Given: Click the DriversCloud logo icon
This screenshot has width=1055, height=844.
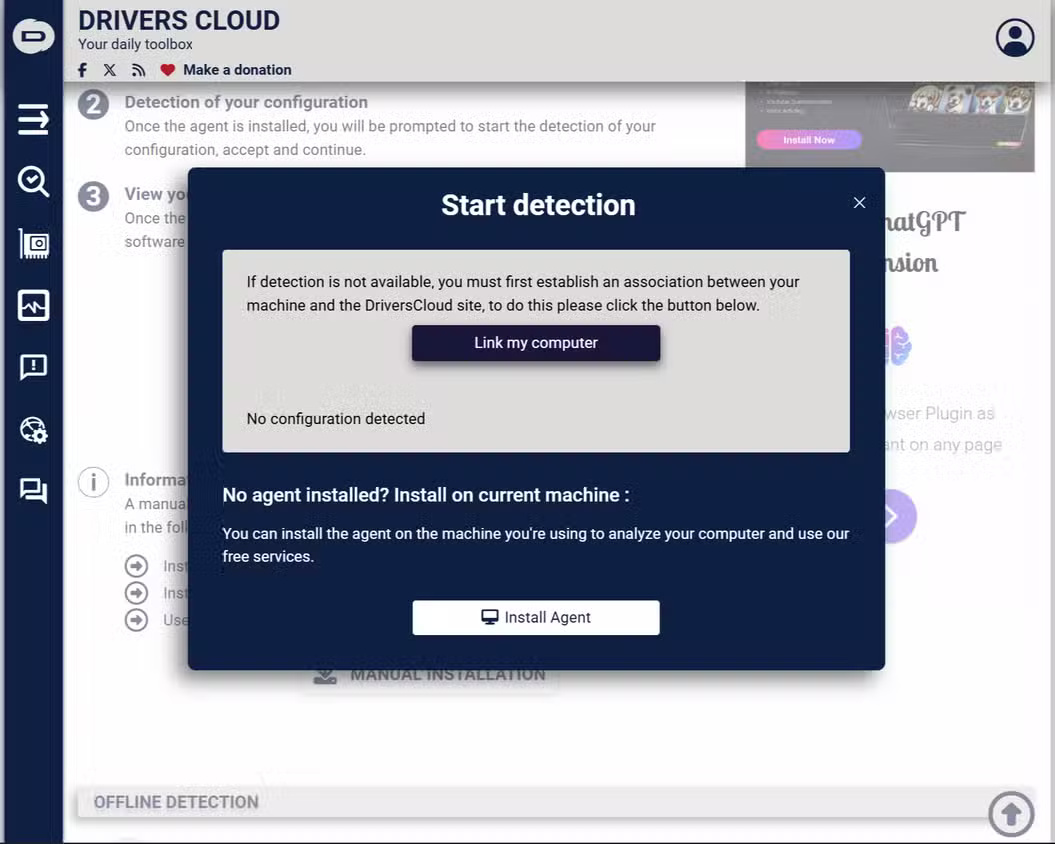Looking at the screenshot, I should 33,35.
